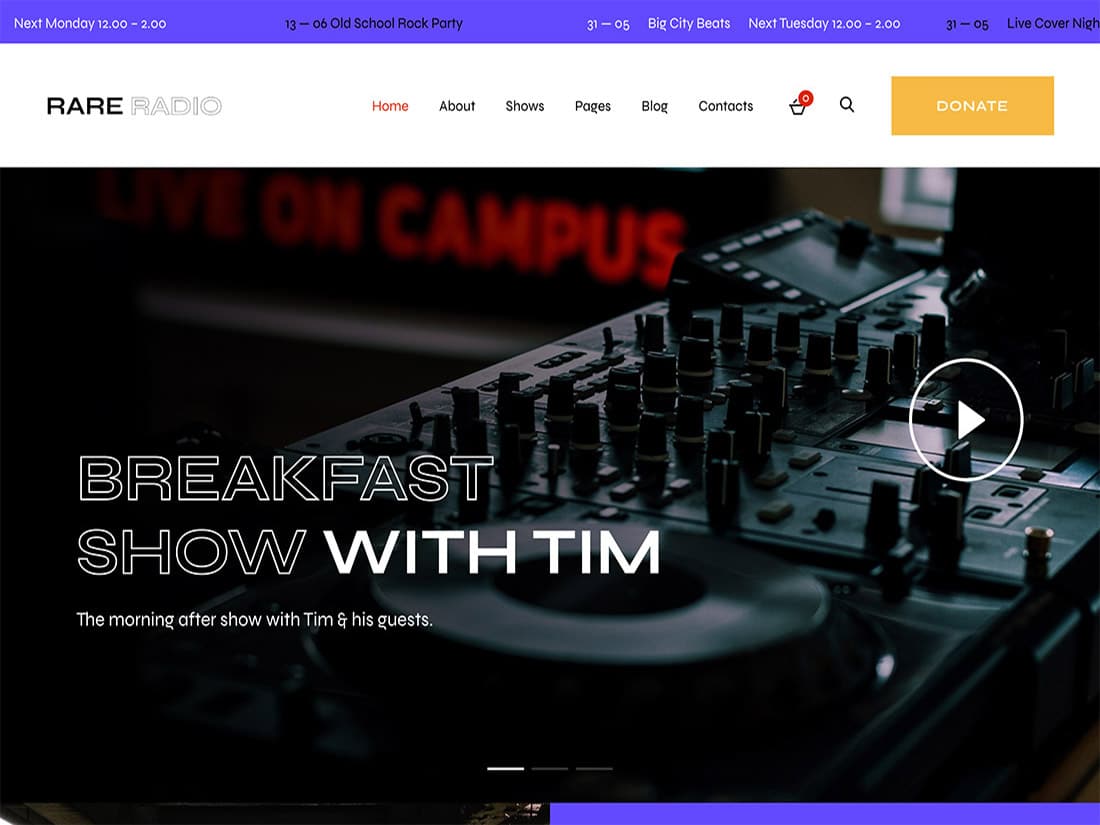
Task: Open the shopping cart icon
Action: point(798,106)
